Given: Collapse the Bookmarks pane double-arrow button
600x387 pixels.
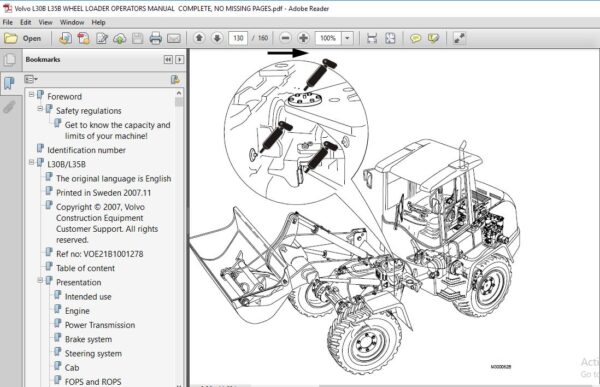Looking at the screenshot, I should (168, 59).
